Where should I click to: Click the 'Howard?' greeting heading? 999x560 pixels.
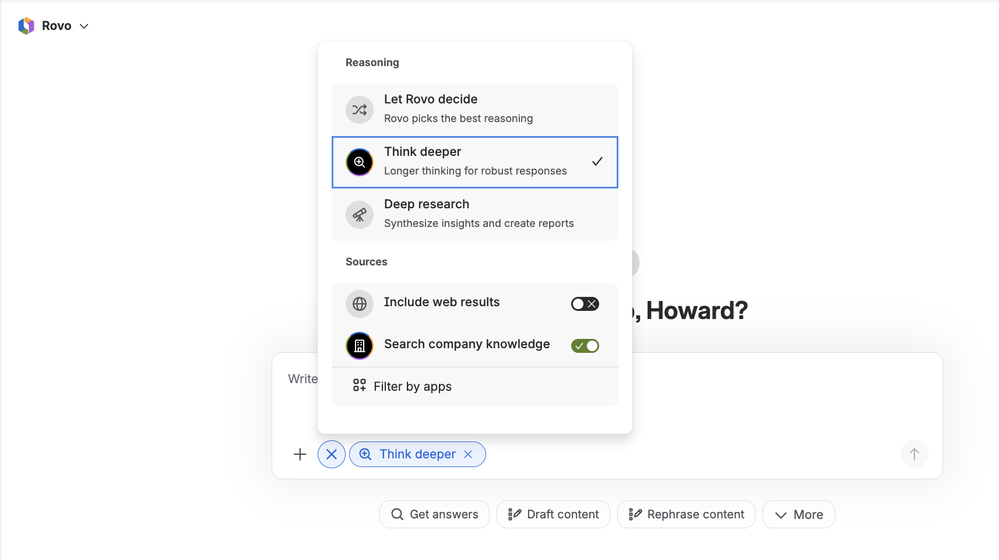click(x=696, y=311)
